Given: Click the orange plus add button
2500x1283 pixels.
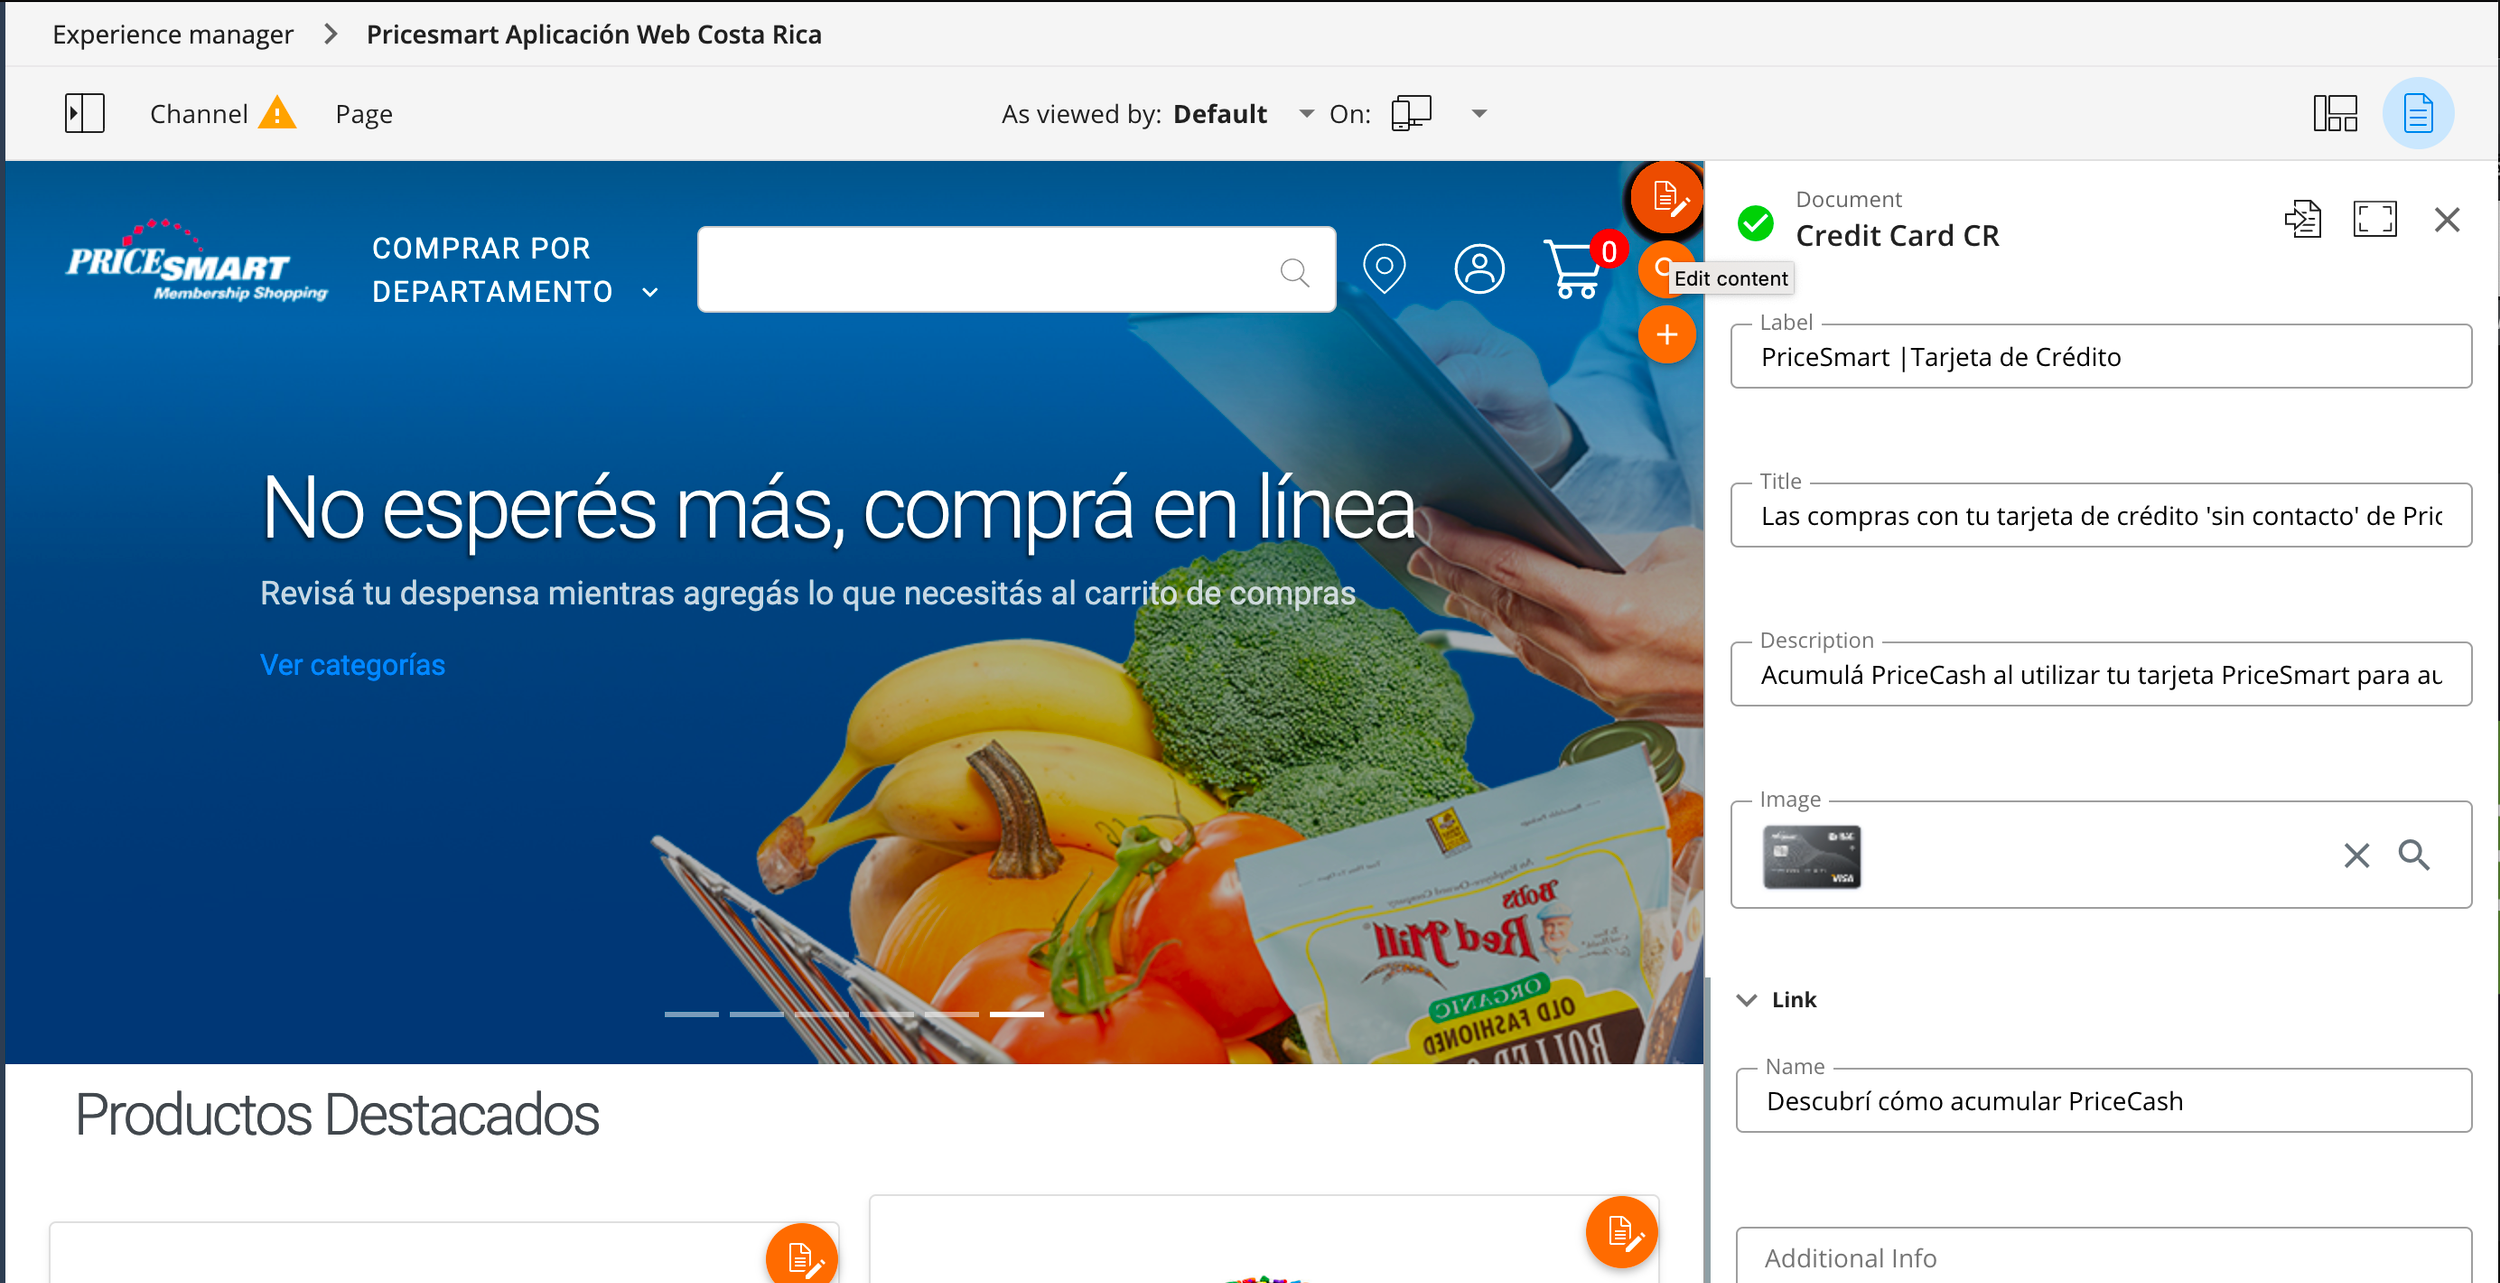Looking at the screenshot, I should (1667, 334).
